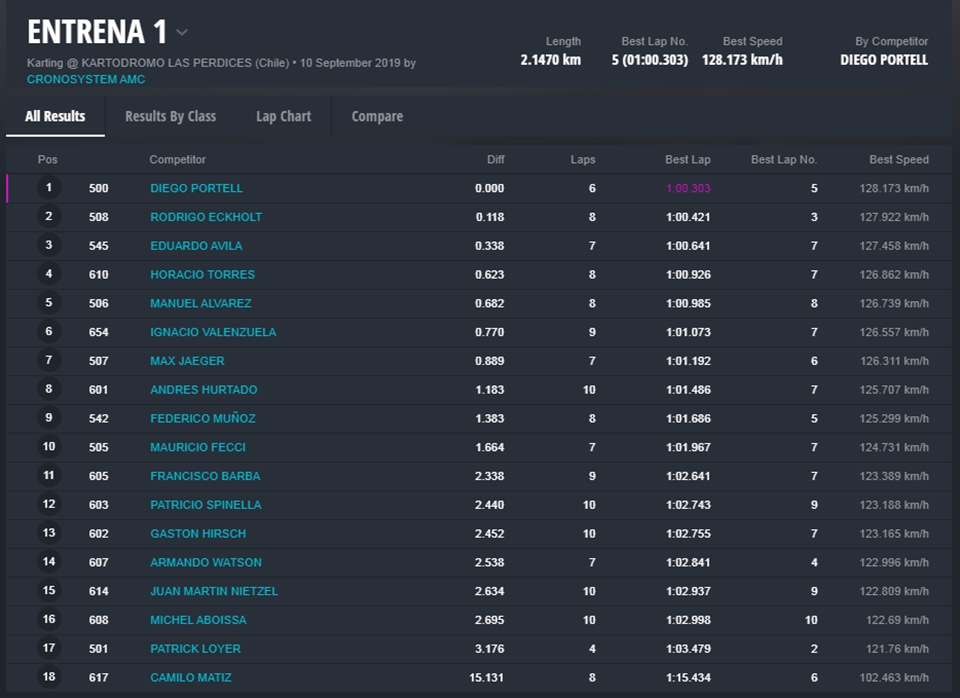This screenshot has width=960, height=698.
Task: Open competitor RODRIGO ECKHOLT details
Action: tap(203, 217)
